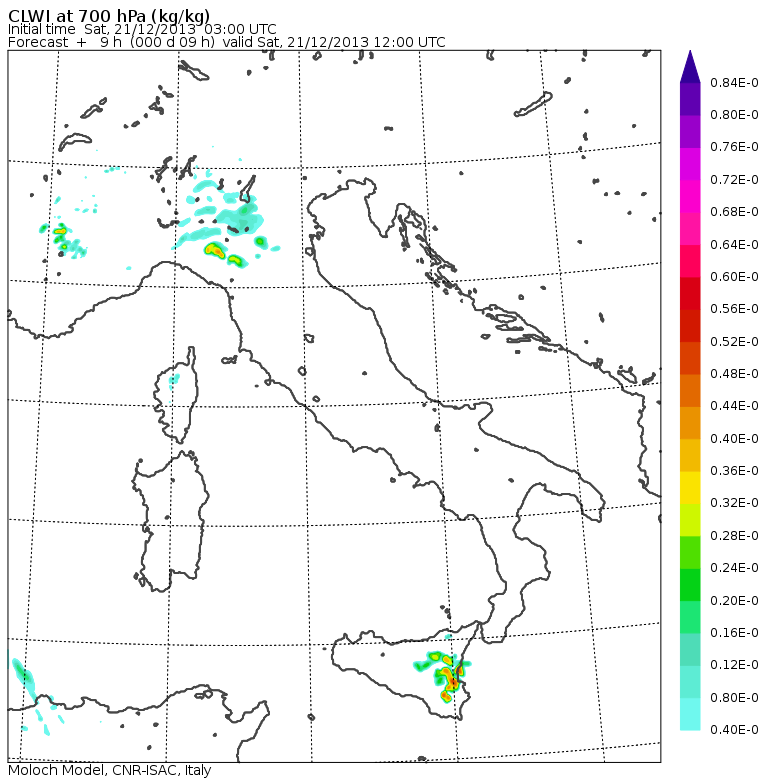The image size is (760, 784).
Task: Click the title 'CLWI at 700 hPa (kg/kg)'
Action: pyautogui.click(x=109, y=15)
